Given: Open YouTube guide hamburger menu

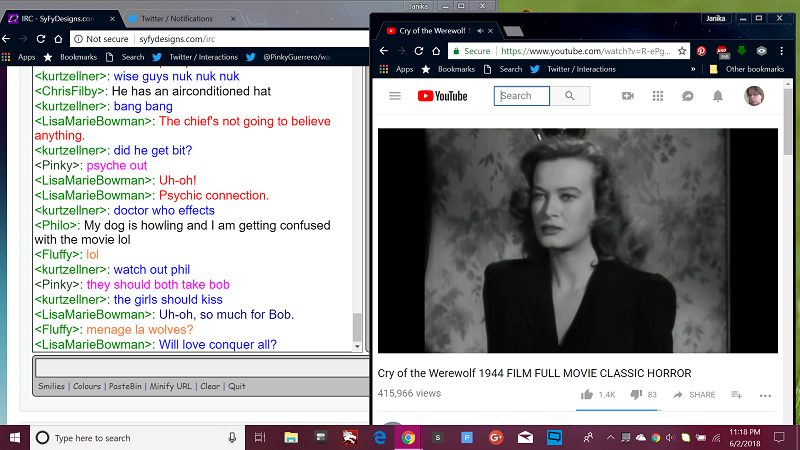Looking at the screenshot, I should [395, 96].
